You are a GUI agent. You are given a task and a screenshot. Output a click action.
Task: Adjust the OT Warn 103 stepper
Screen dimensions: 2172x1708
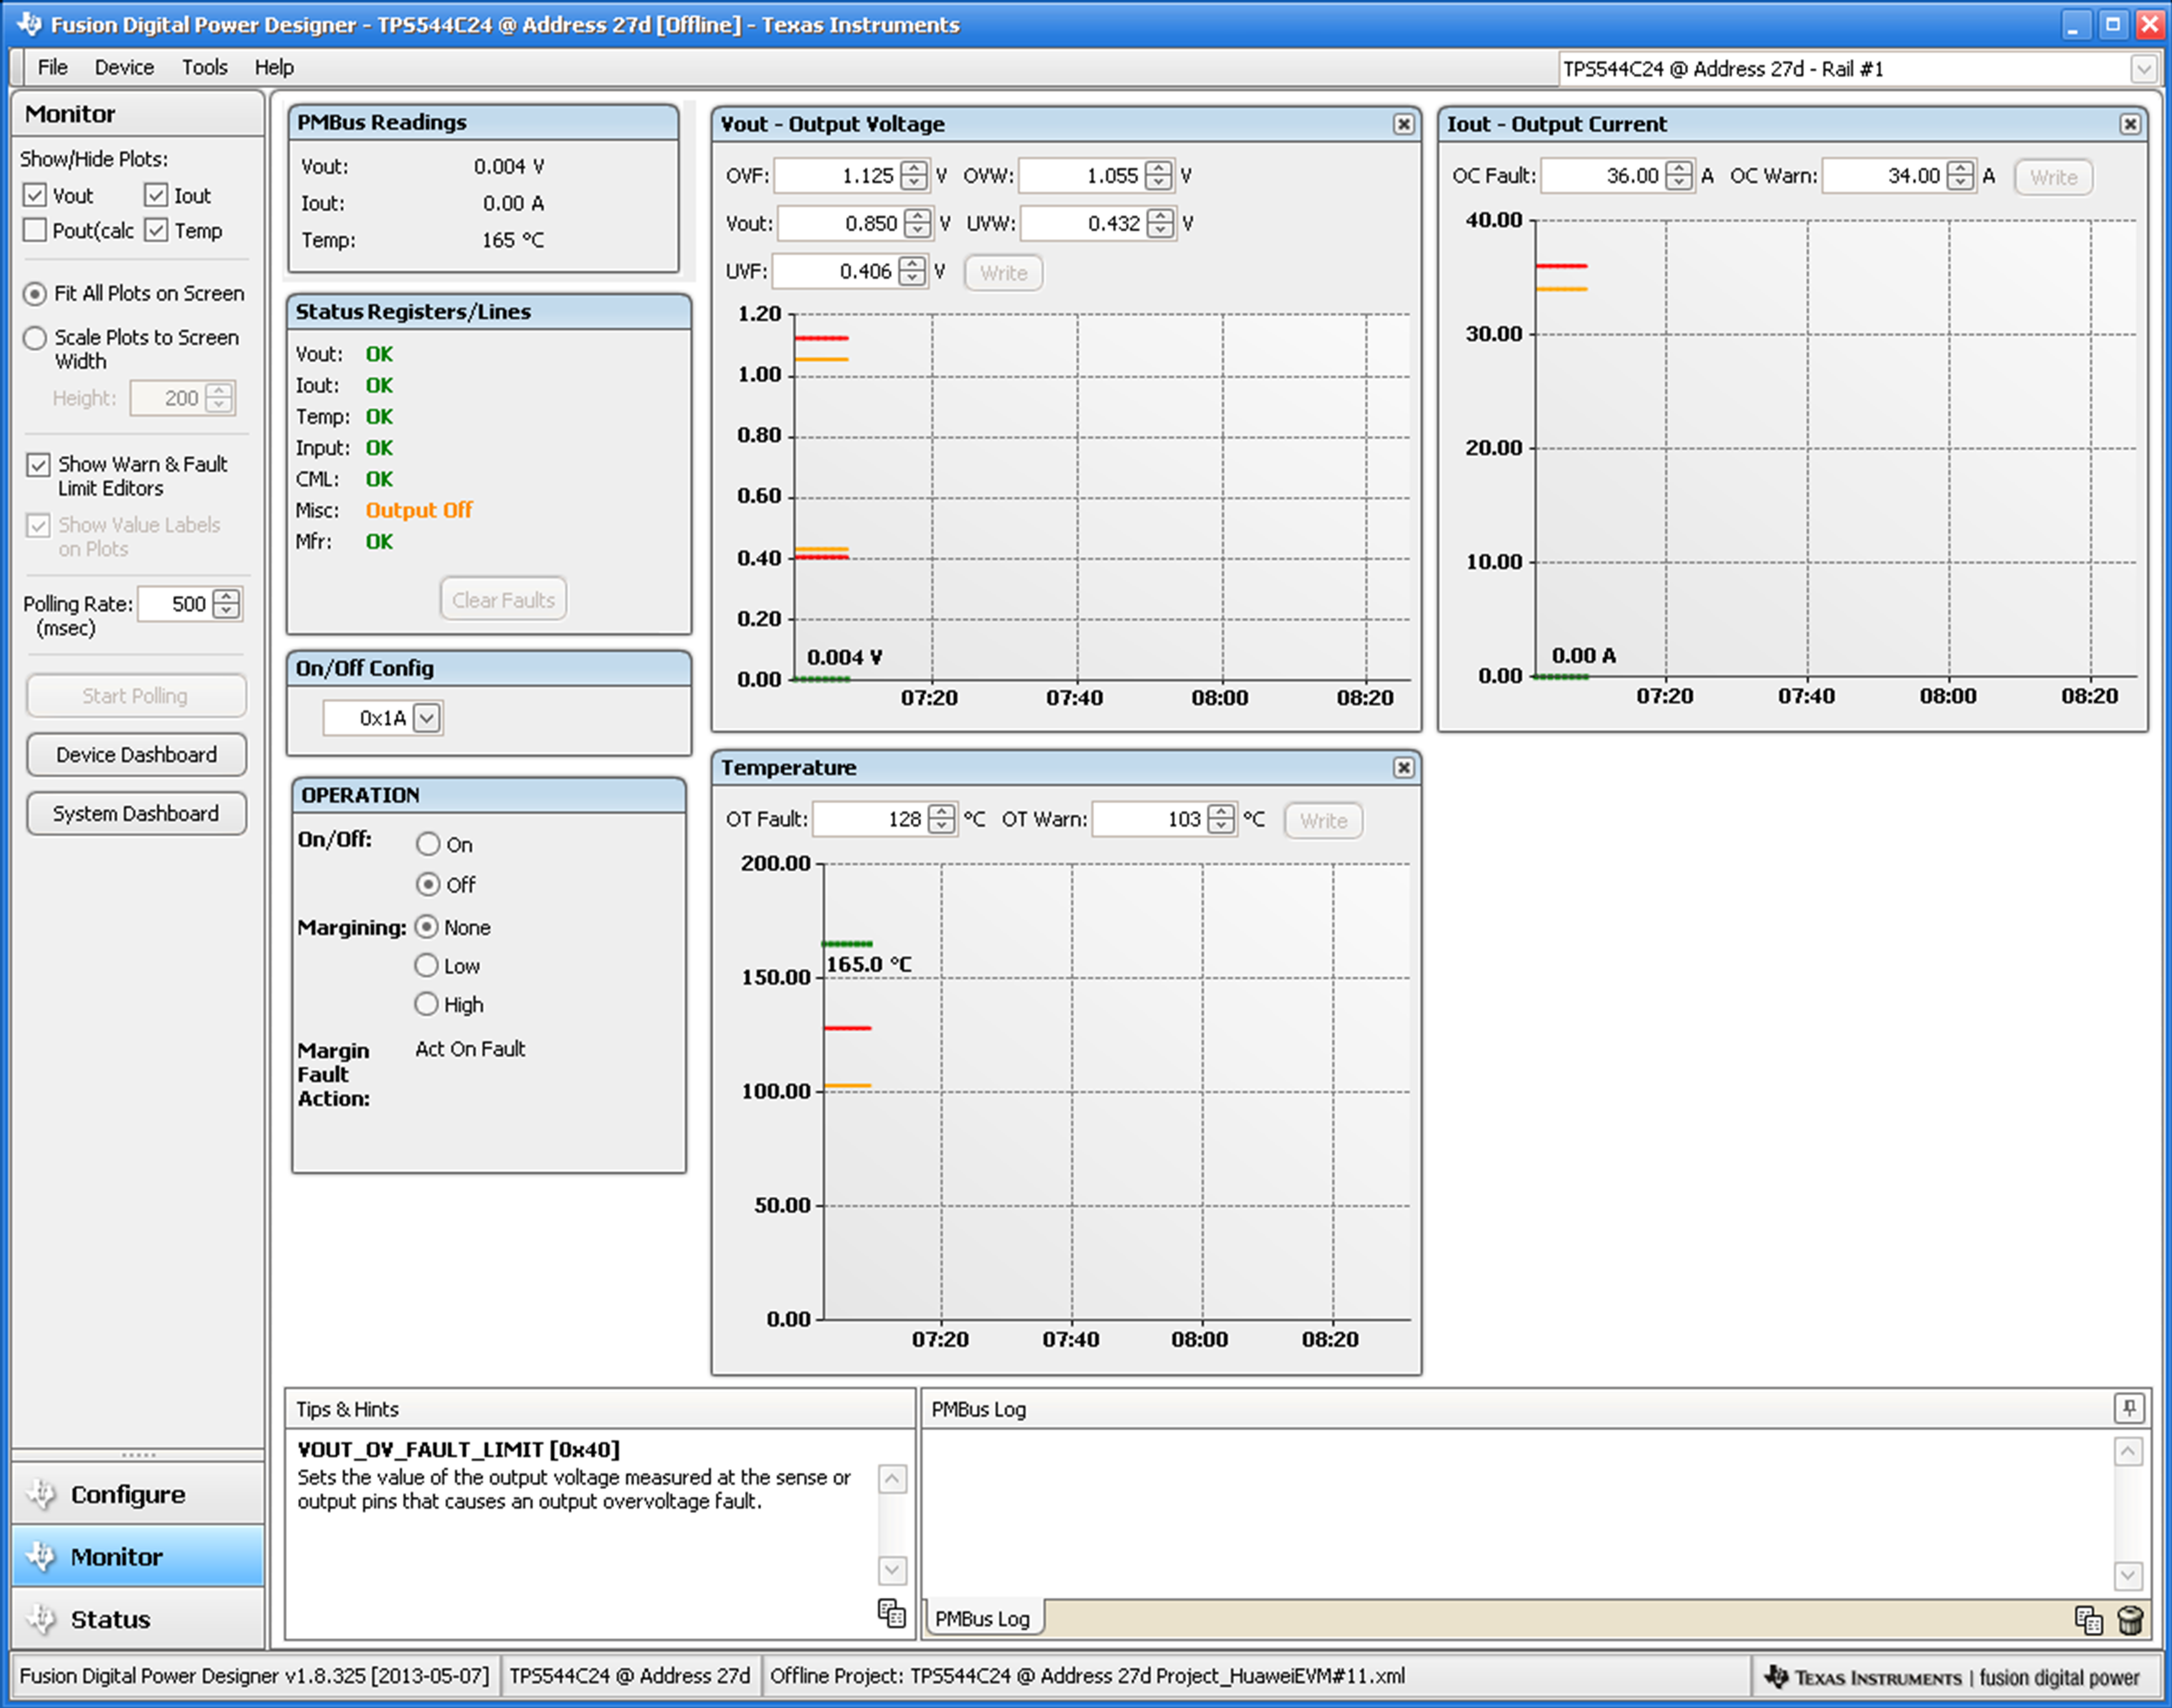[1221, 819]
